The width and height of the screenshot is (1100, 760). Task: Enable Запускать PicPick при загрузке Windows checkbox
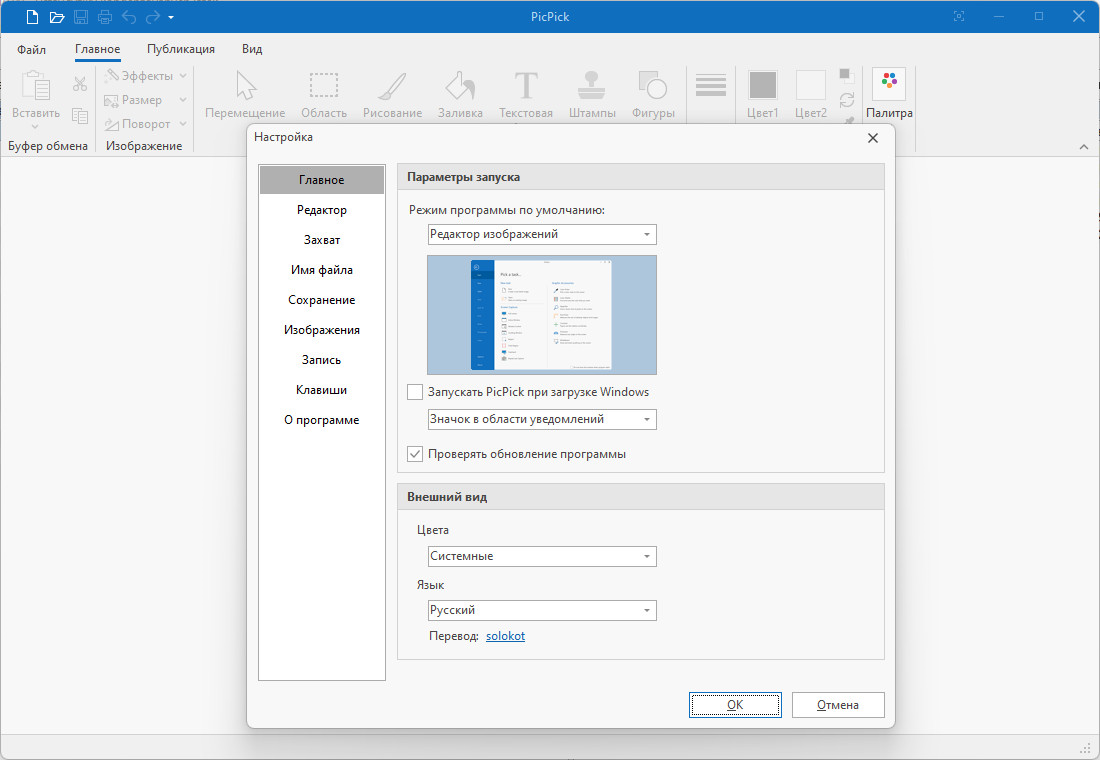(415, 392)
